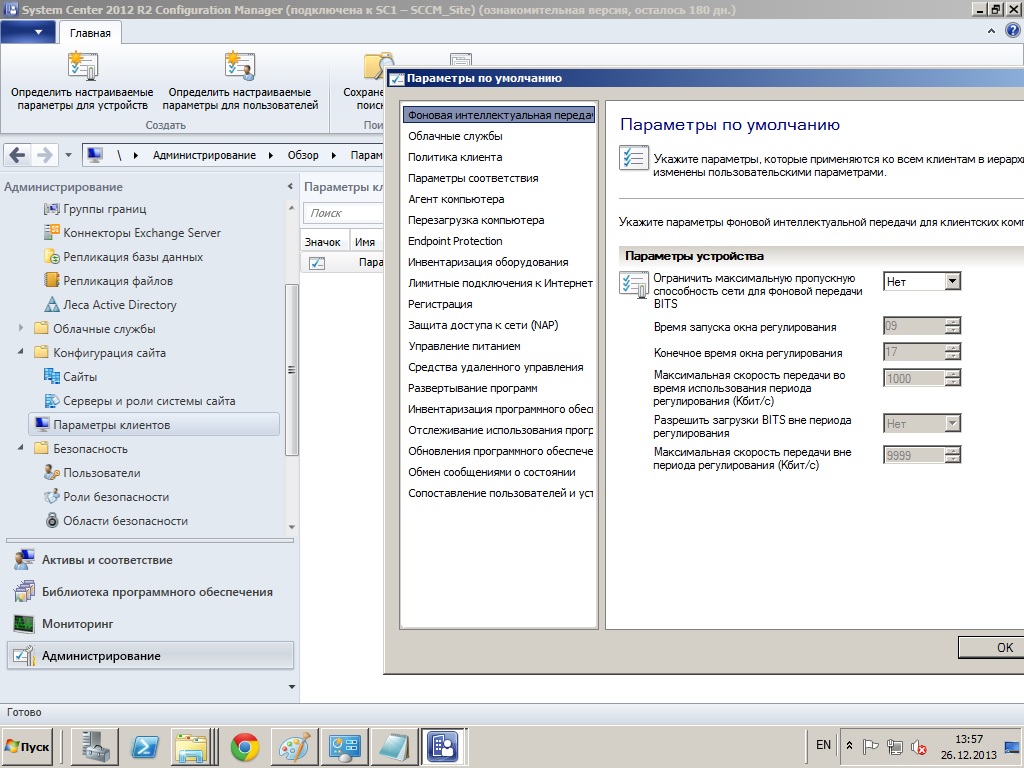The image size is (1024, 768).
Task: Click the OK button in dialog
Action: [991, 647]
